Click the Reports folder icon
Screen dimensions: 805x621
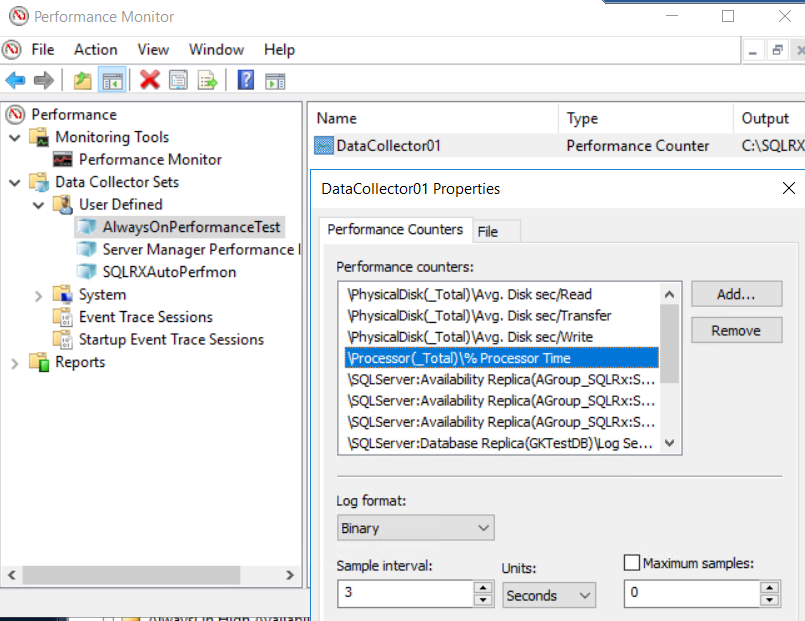pyautogui.click(x=40, y=362)
